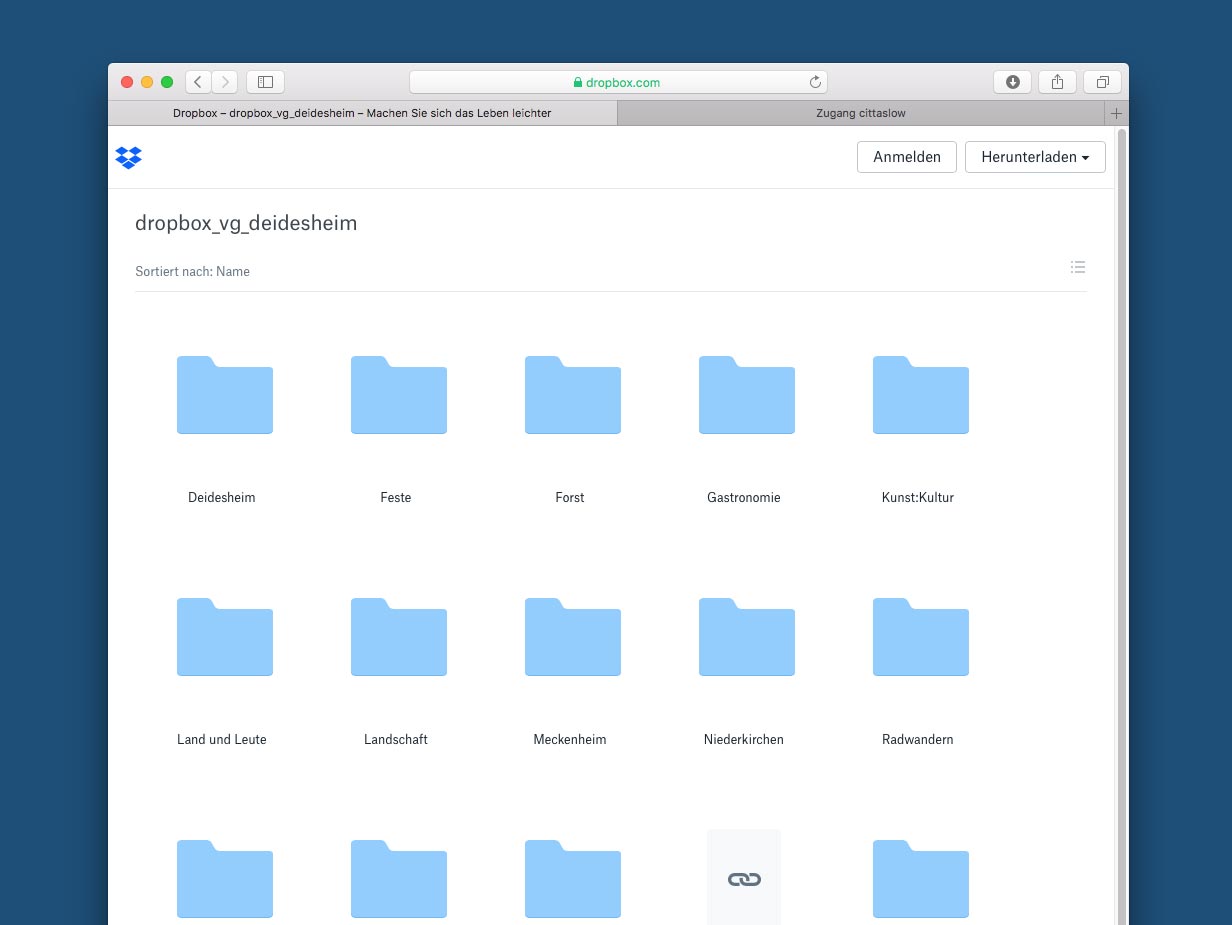This screenshot has height=925, width=1232.
Task: Expand the Herunterladen dropdown
Action: (x=1035, y=157)
